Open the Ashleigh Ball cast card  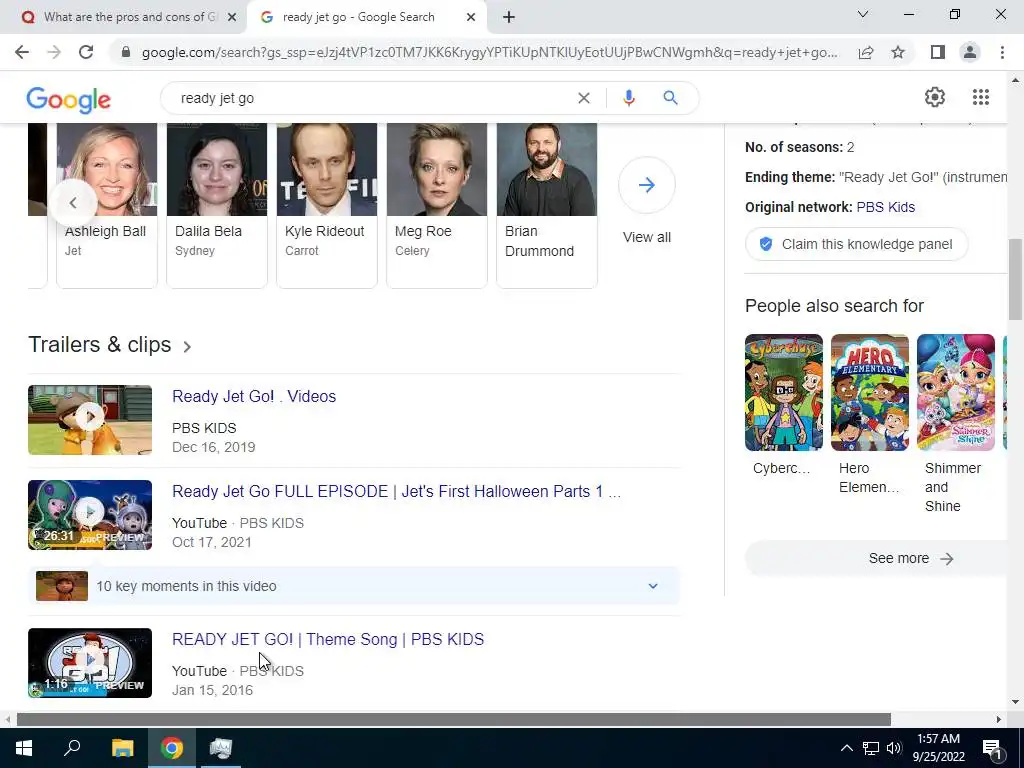(107, 205)
